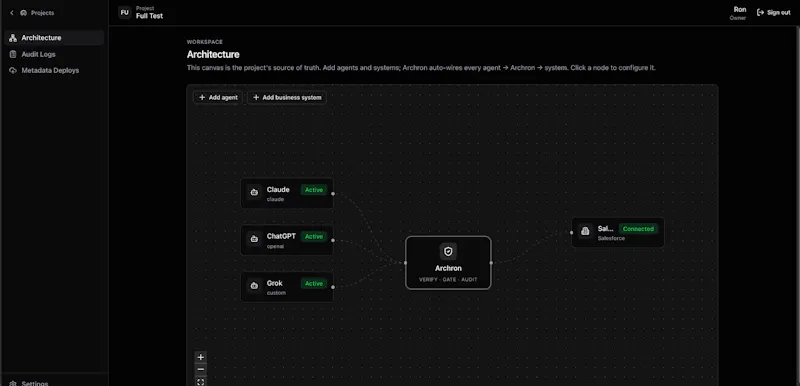Click the Salesforce Connected status badge
Viewport: 800px width, 386px height.
(x=638, y=229)
